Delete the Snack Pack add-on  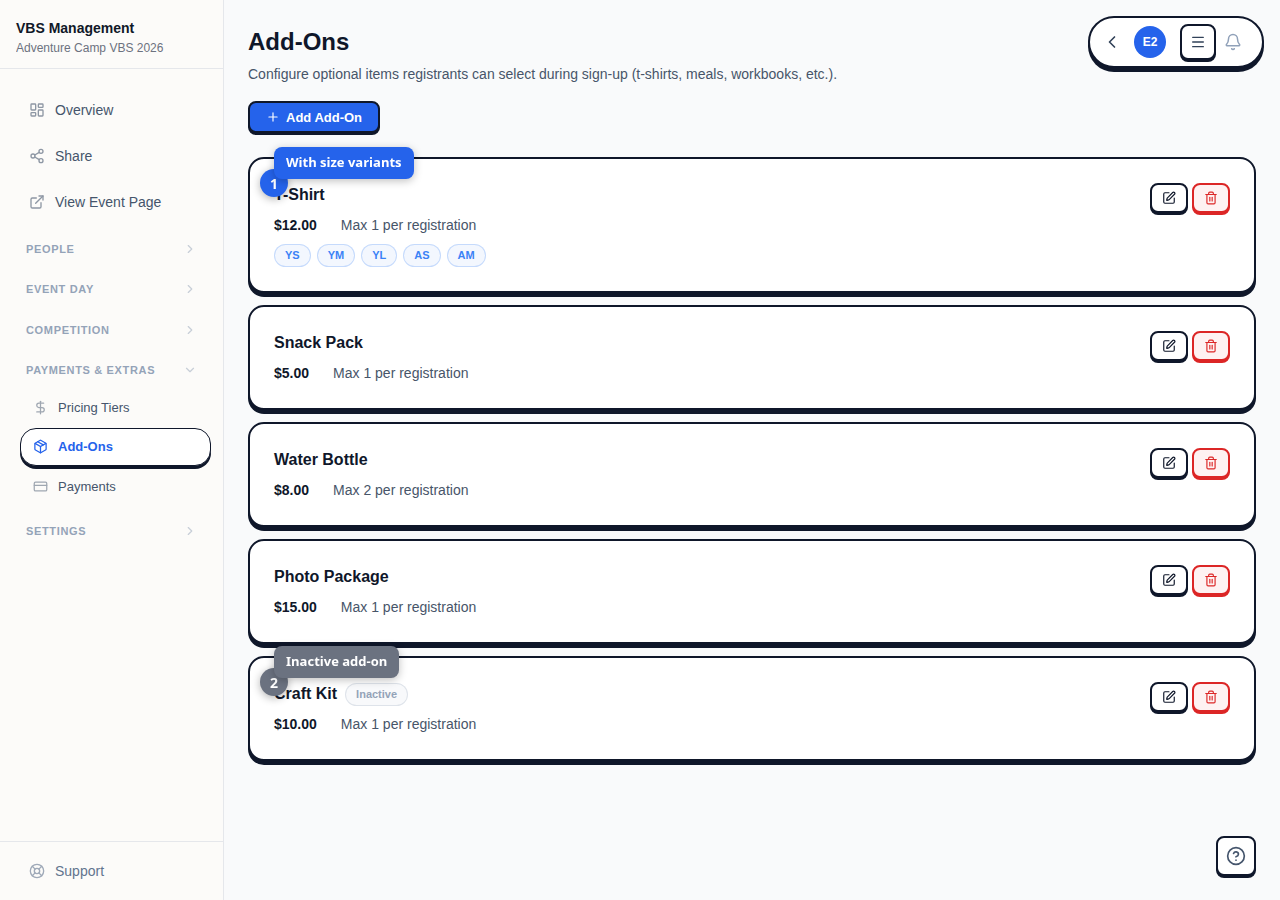(1210, 346)
